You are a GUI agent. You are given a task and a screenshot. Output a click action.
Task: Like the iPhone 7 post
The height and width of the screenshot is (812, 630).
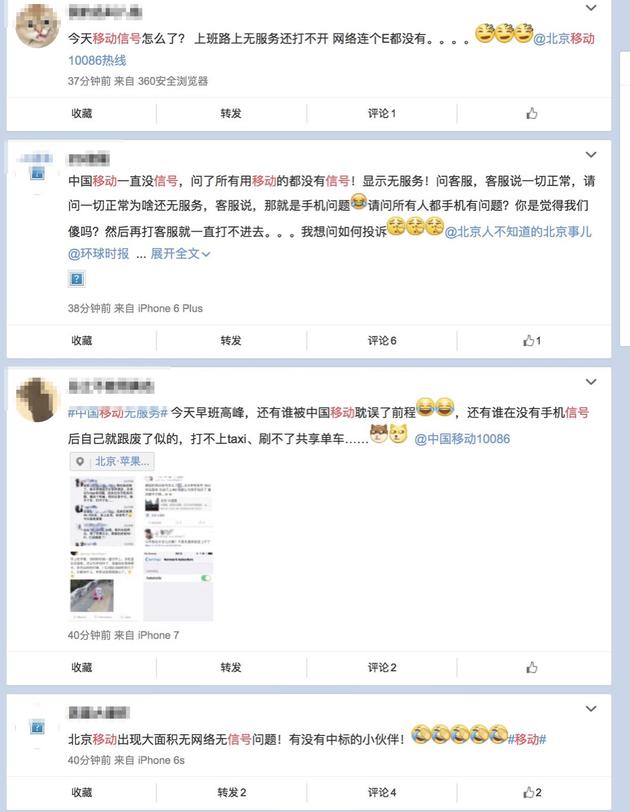(x=532, y=667)
